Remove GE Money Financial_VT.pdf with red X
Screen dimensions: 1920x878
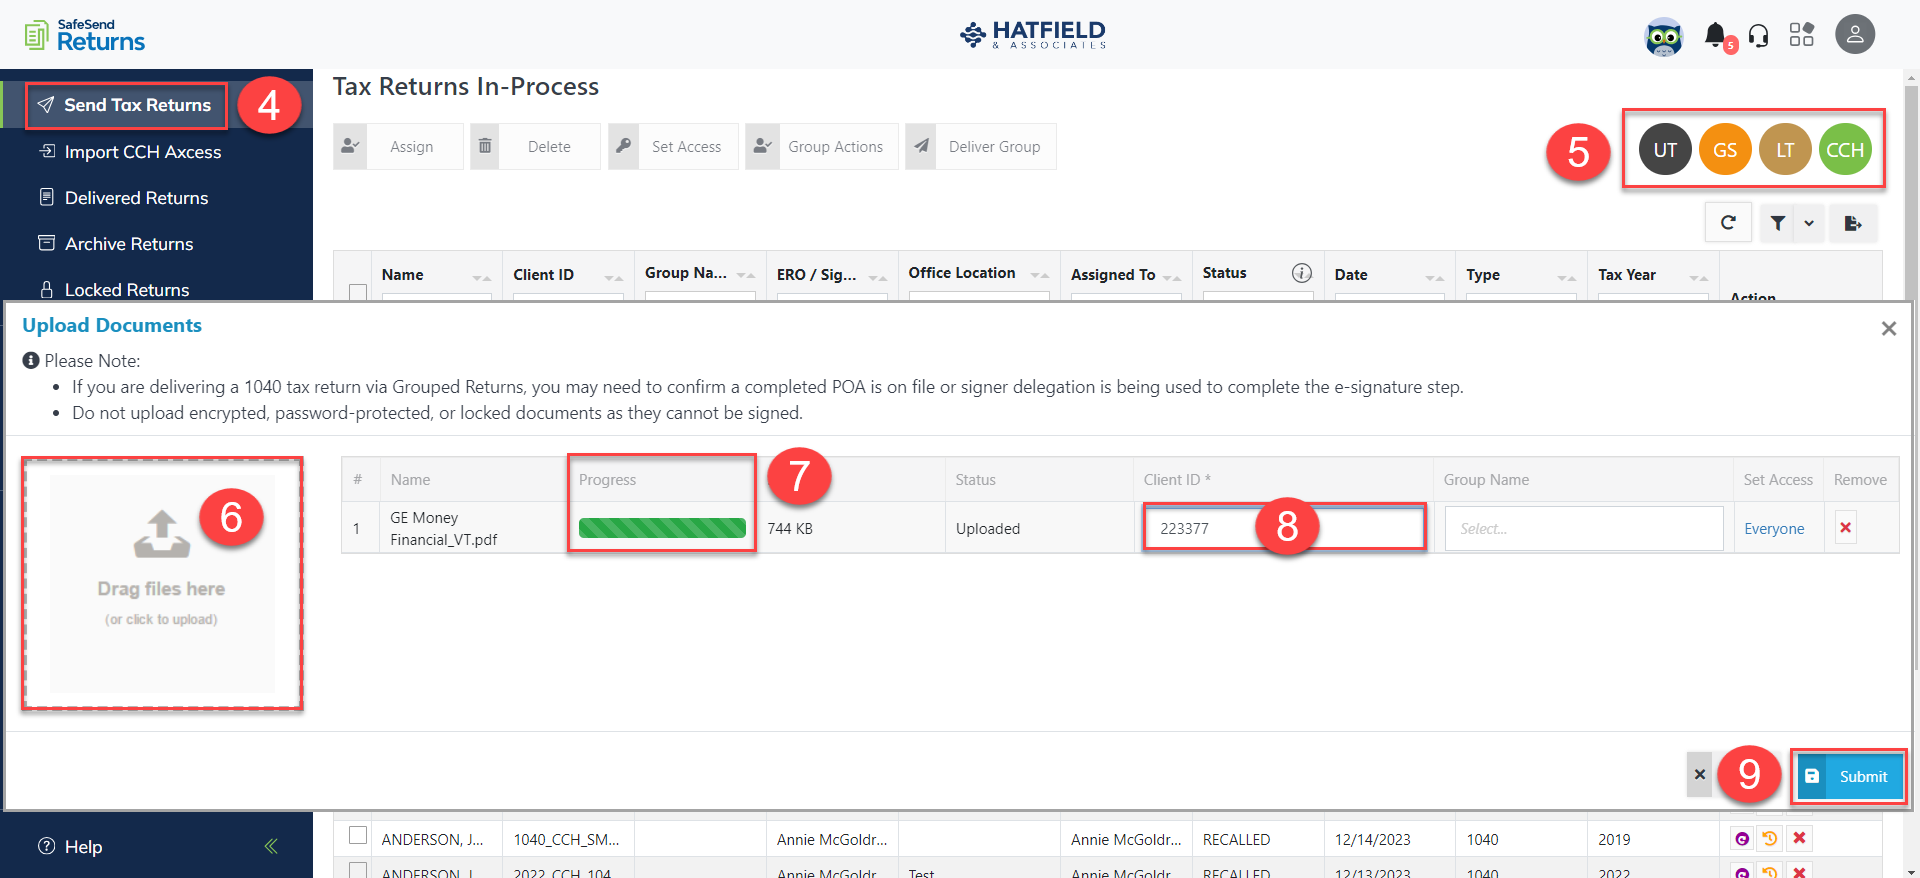click(x=1846, y=528)
